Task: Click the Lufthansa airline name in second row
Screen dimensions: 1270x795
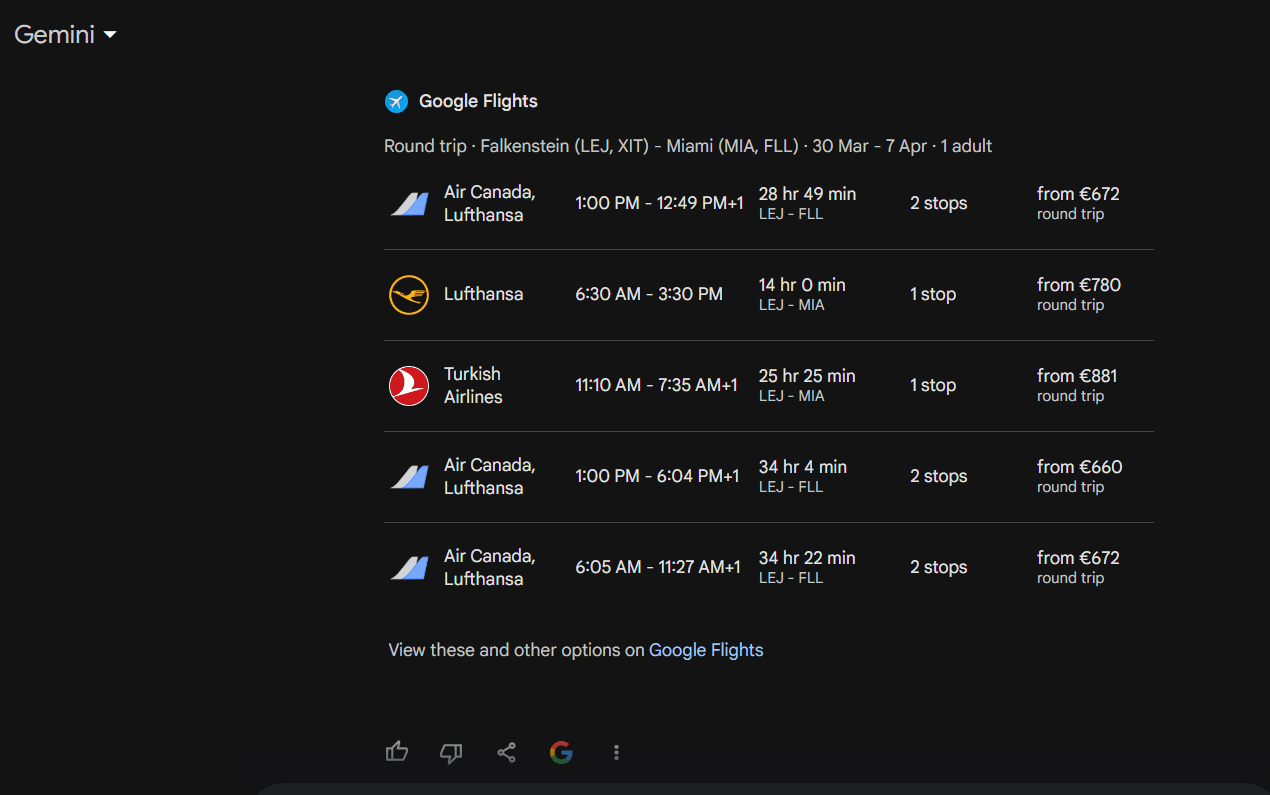Action: pyautogui.click(x=483, y=295)
